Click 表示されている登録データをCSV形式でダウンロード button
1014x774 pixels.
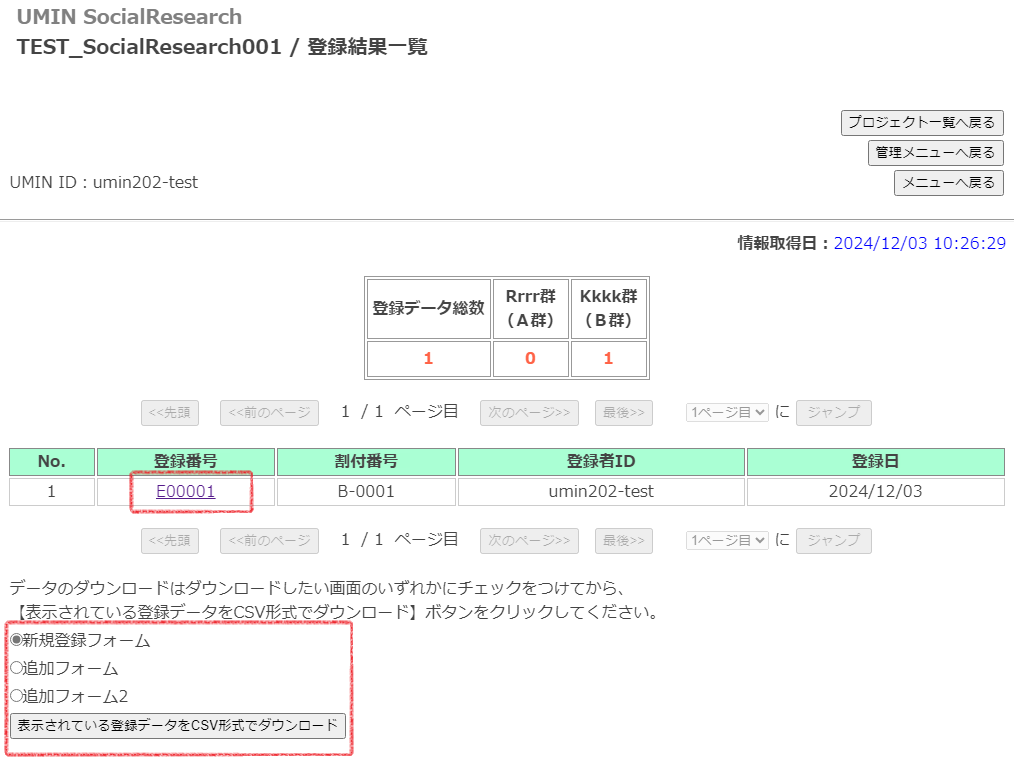click(178, 726)
